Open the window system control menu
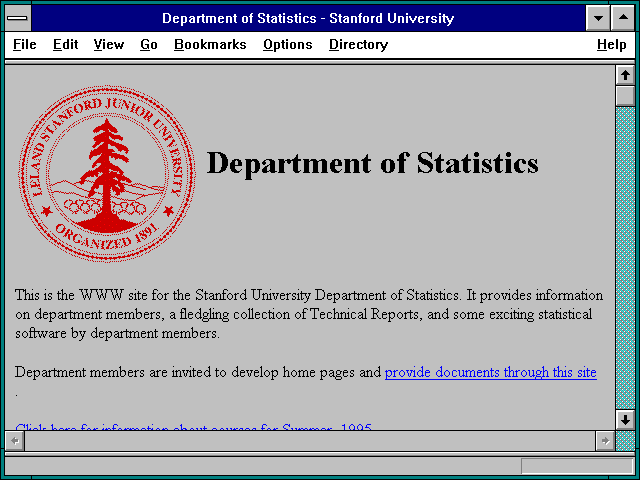The height and width of the screenshot is (480, 640). [x=18, y=18]
